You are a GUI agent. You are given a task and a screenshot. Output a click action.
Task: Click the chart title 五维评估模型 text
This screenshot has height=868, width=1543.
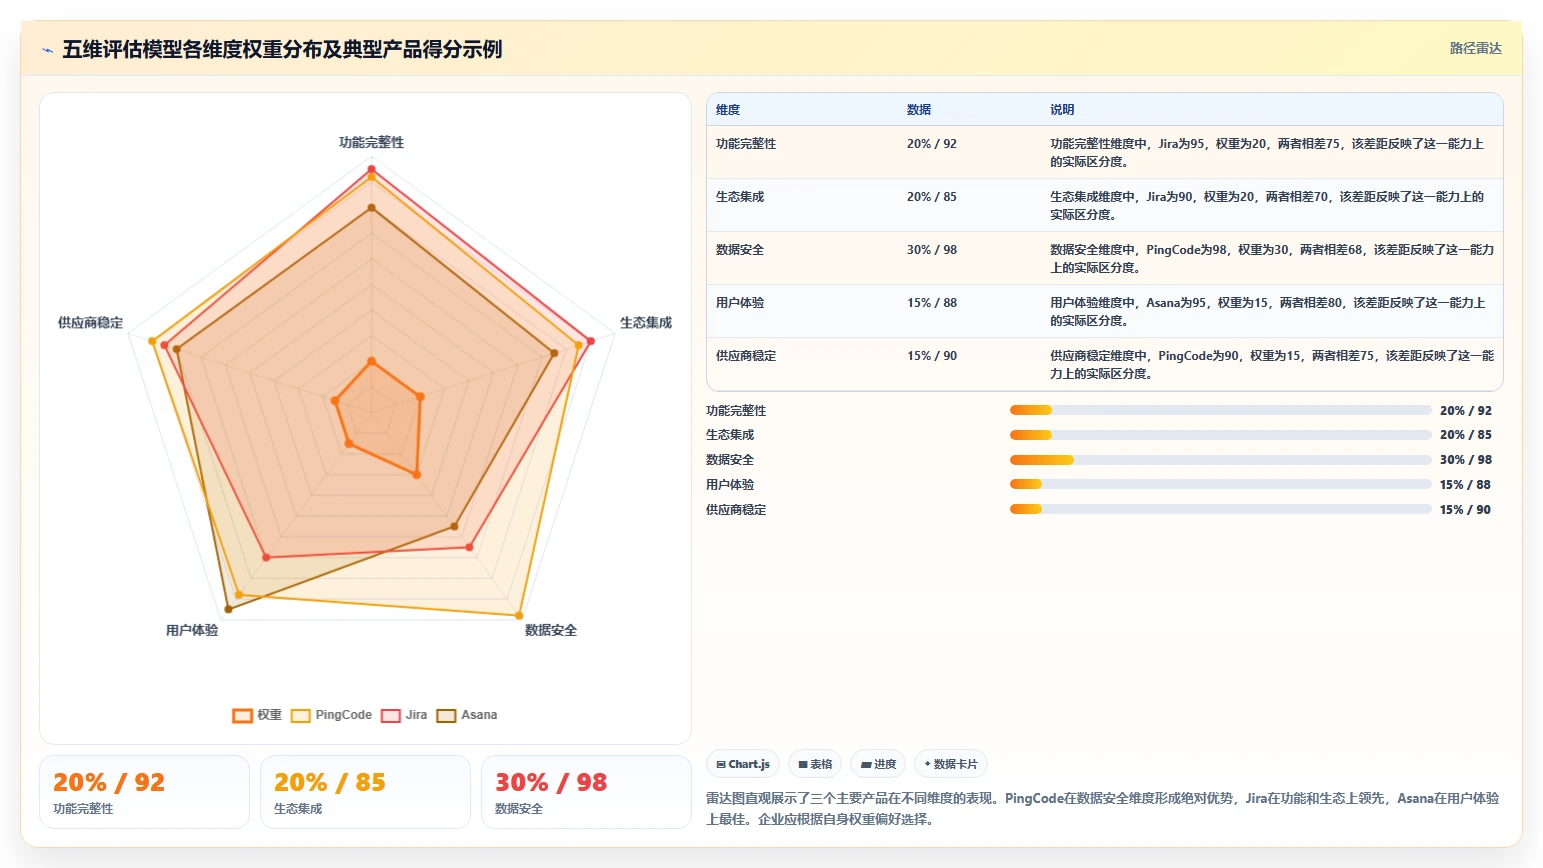[282, 50]
